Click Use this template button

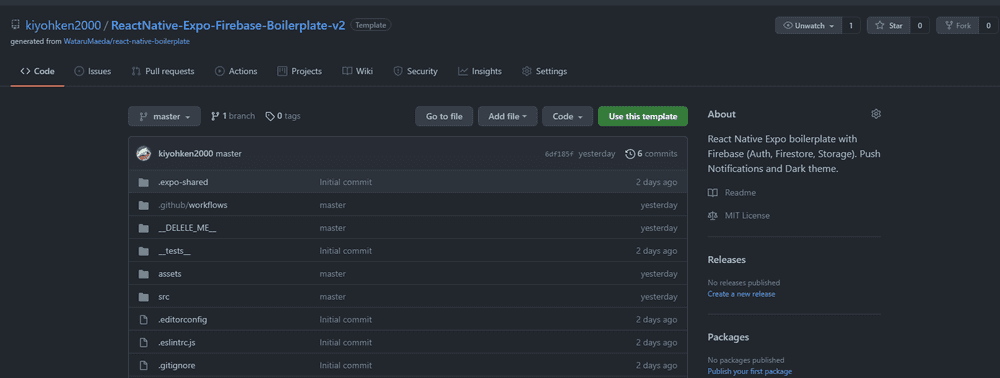click(x=642, y=117)
